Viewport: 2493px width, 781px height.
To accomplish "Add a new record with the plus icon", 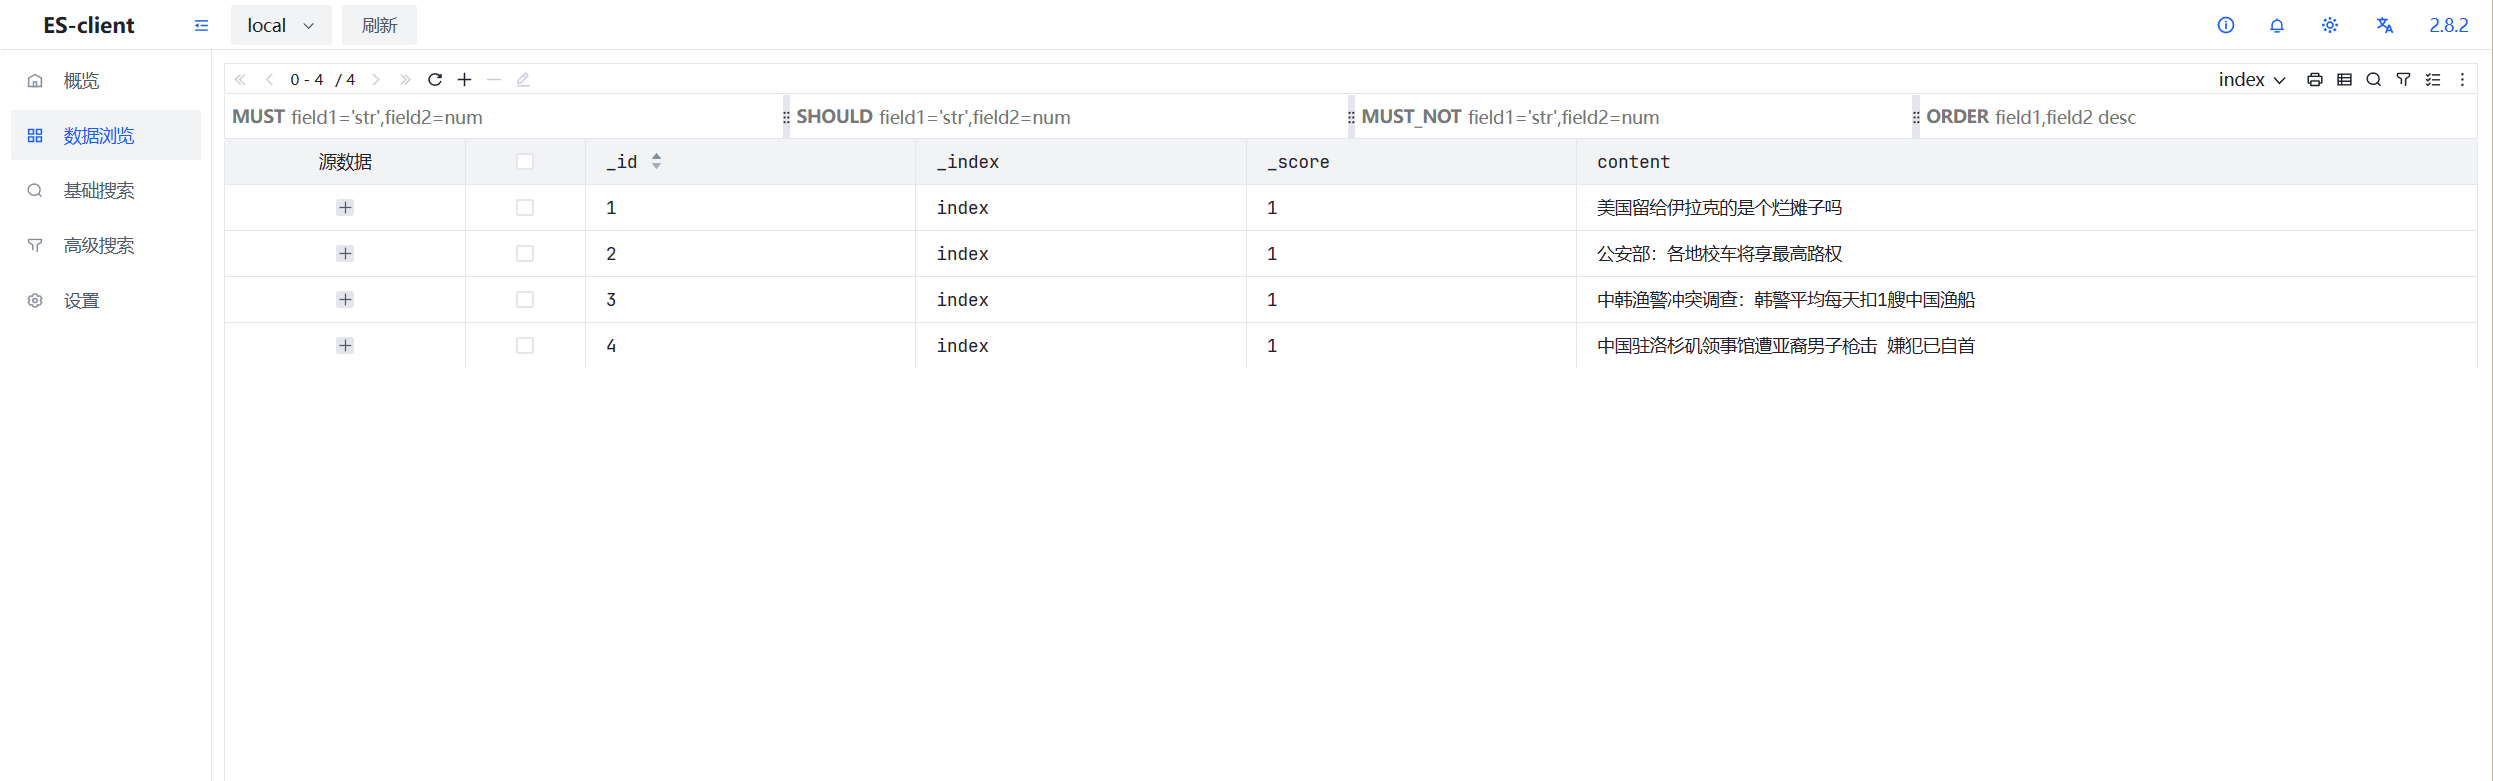I will [x=464, y=80].
